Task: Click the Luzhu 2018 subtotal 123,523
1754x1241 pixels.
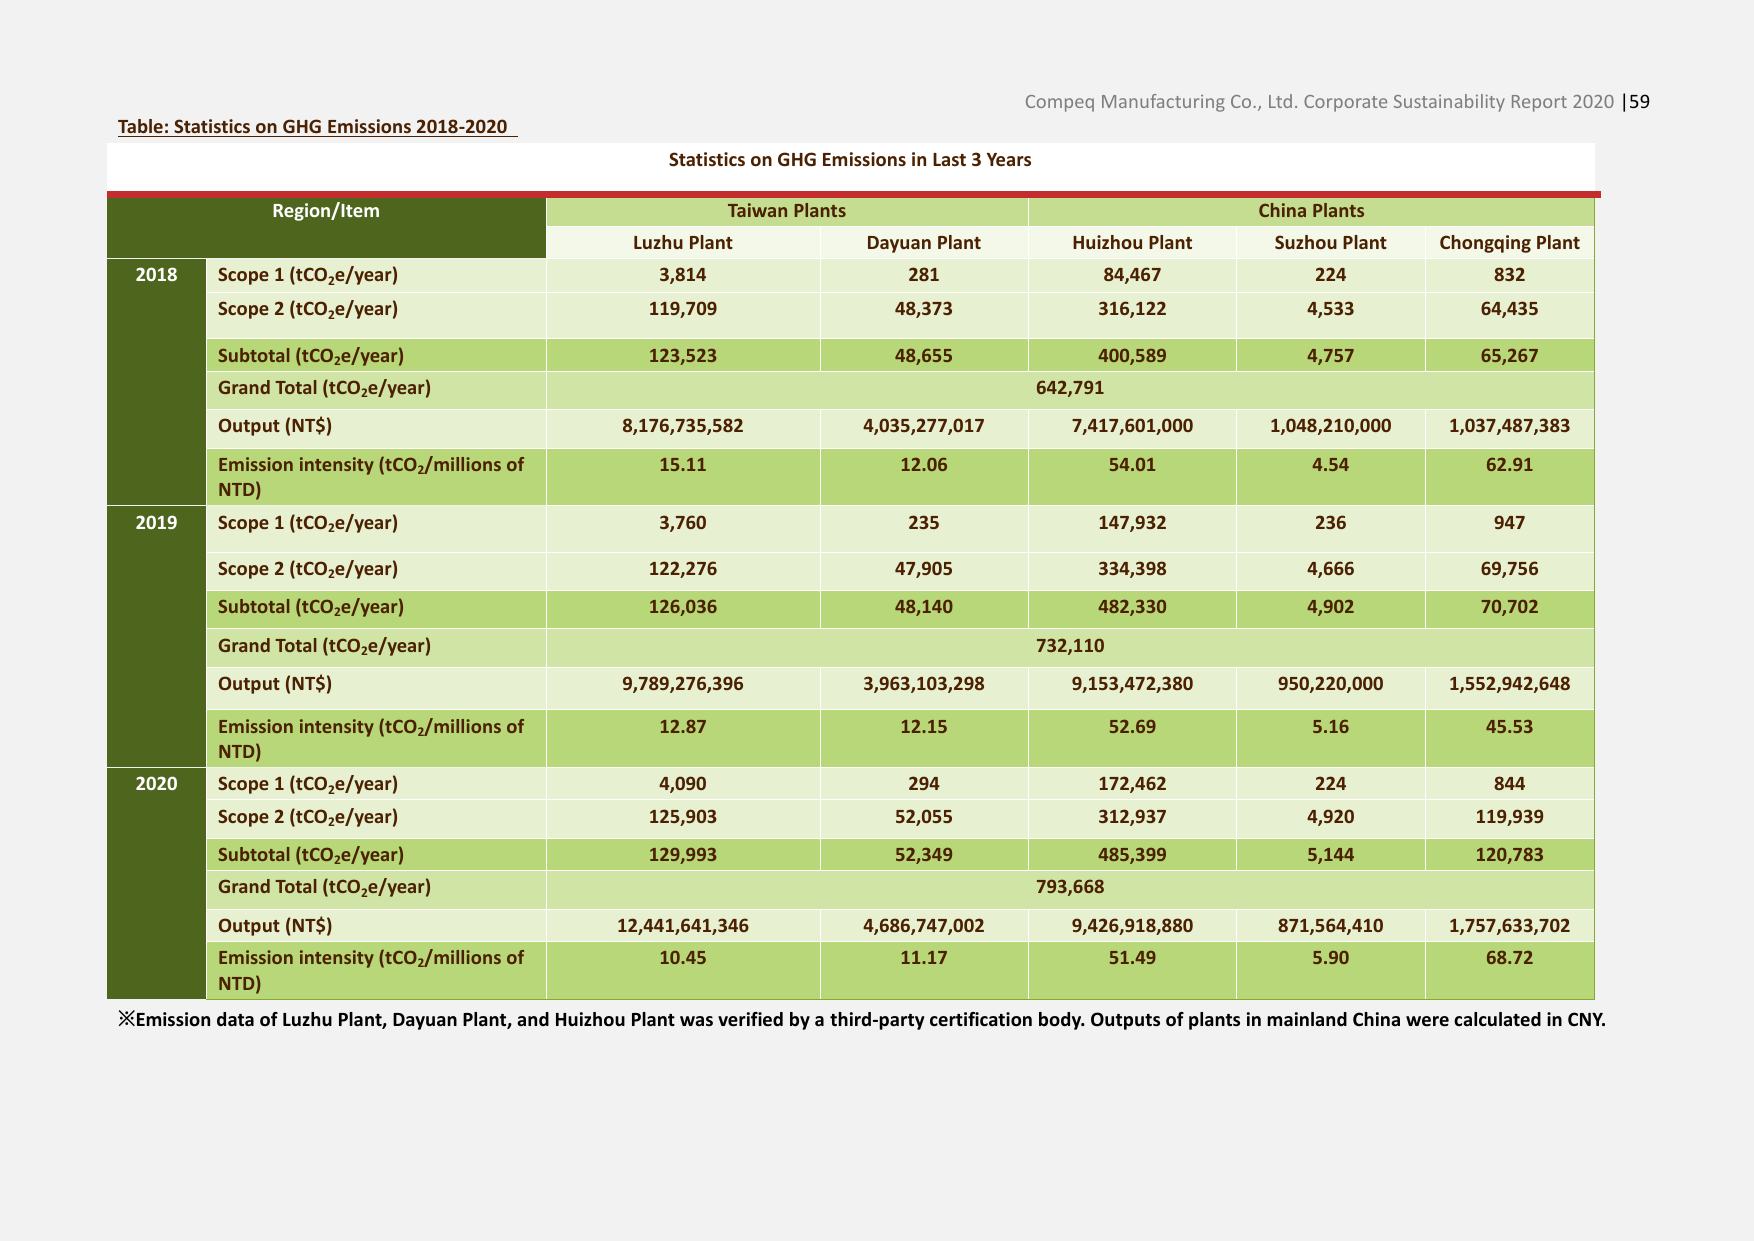Action: (683, 356)
